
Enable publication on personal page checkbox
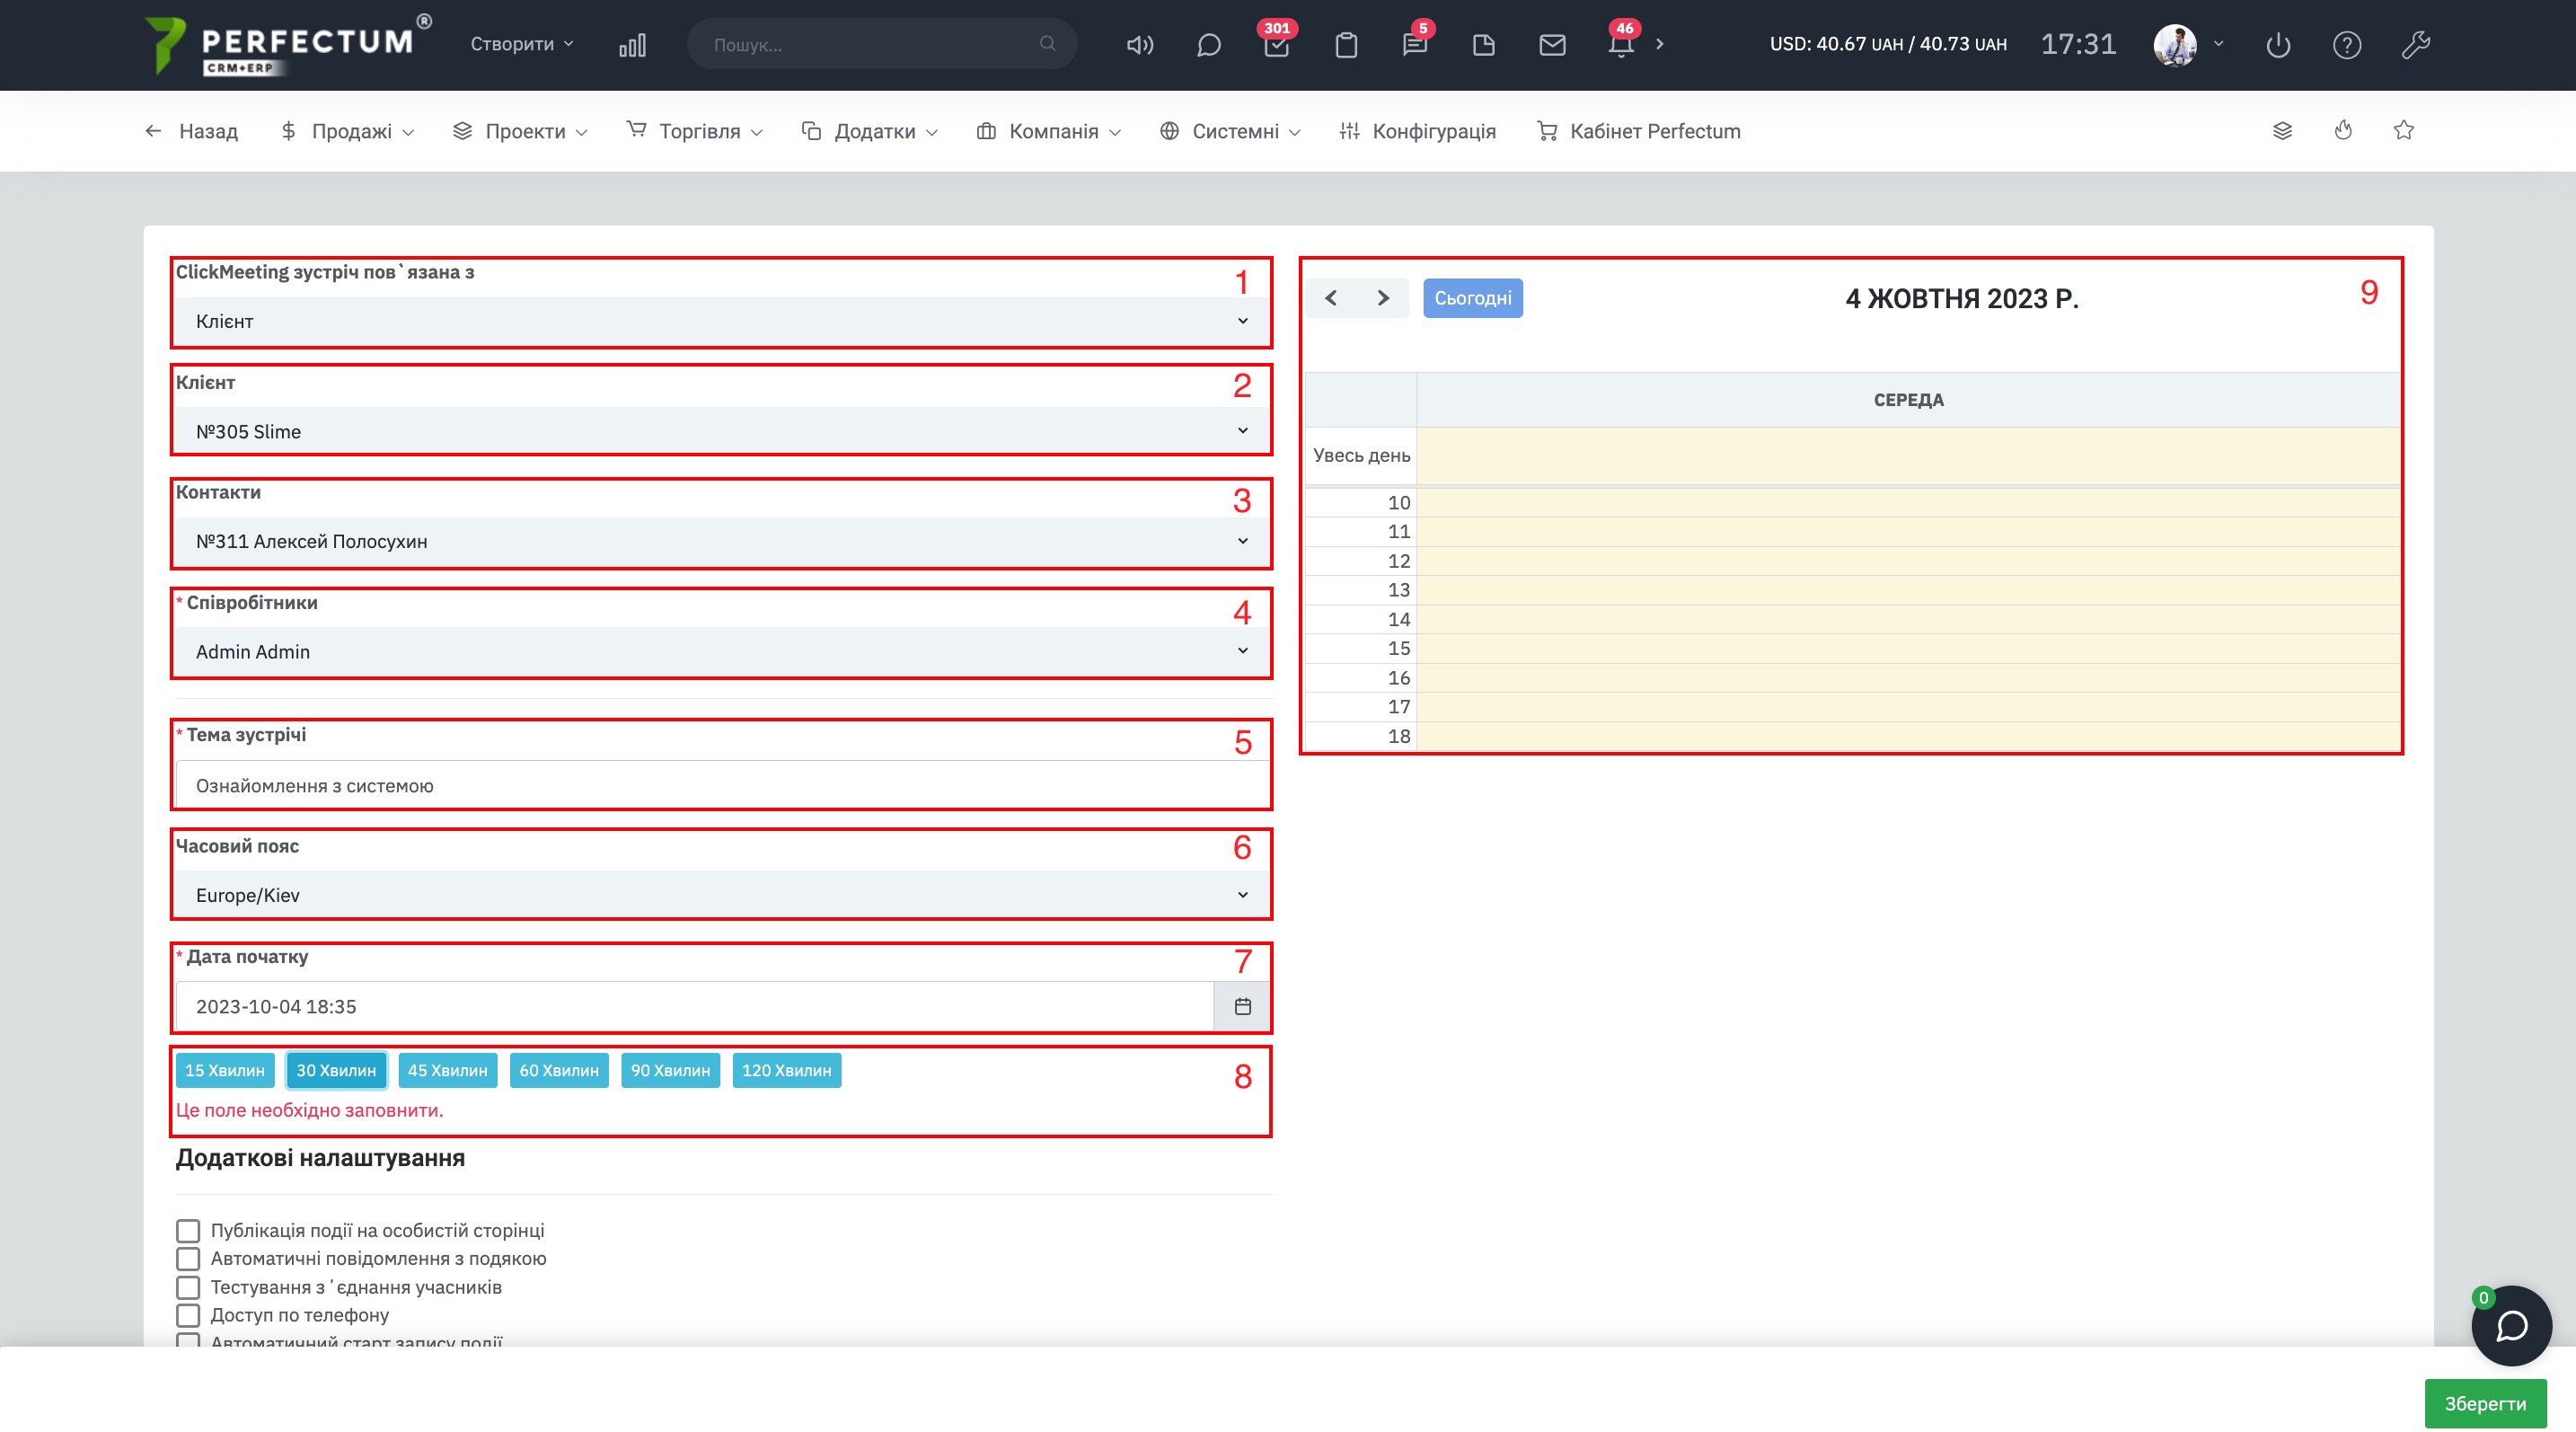188,1230
